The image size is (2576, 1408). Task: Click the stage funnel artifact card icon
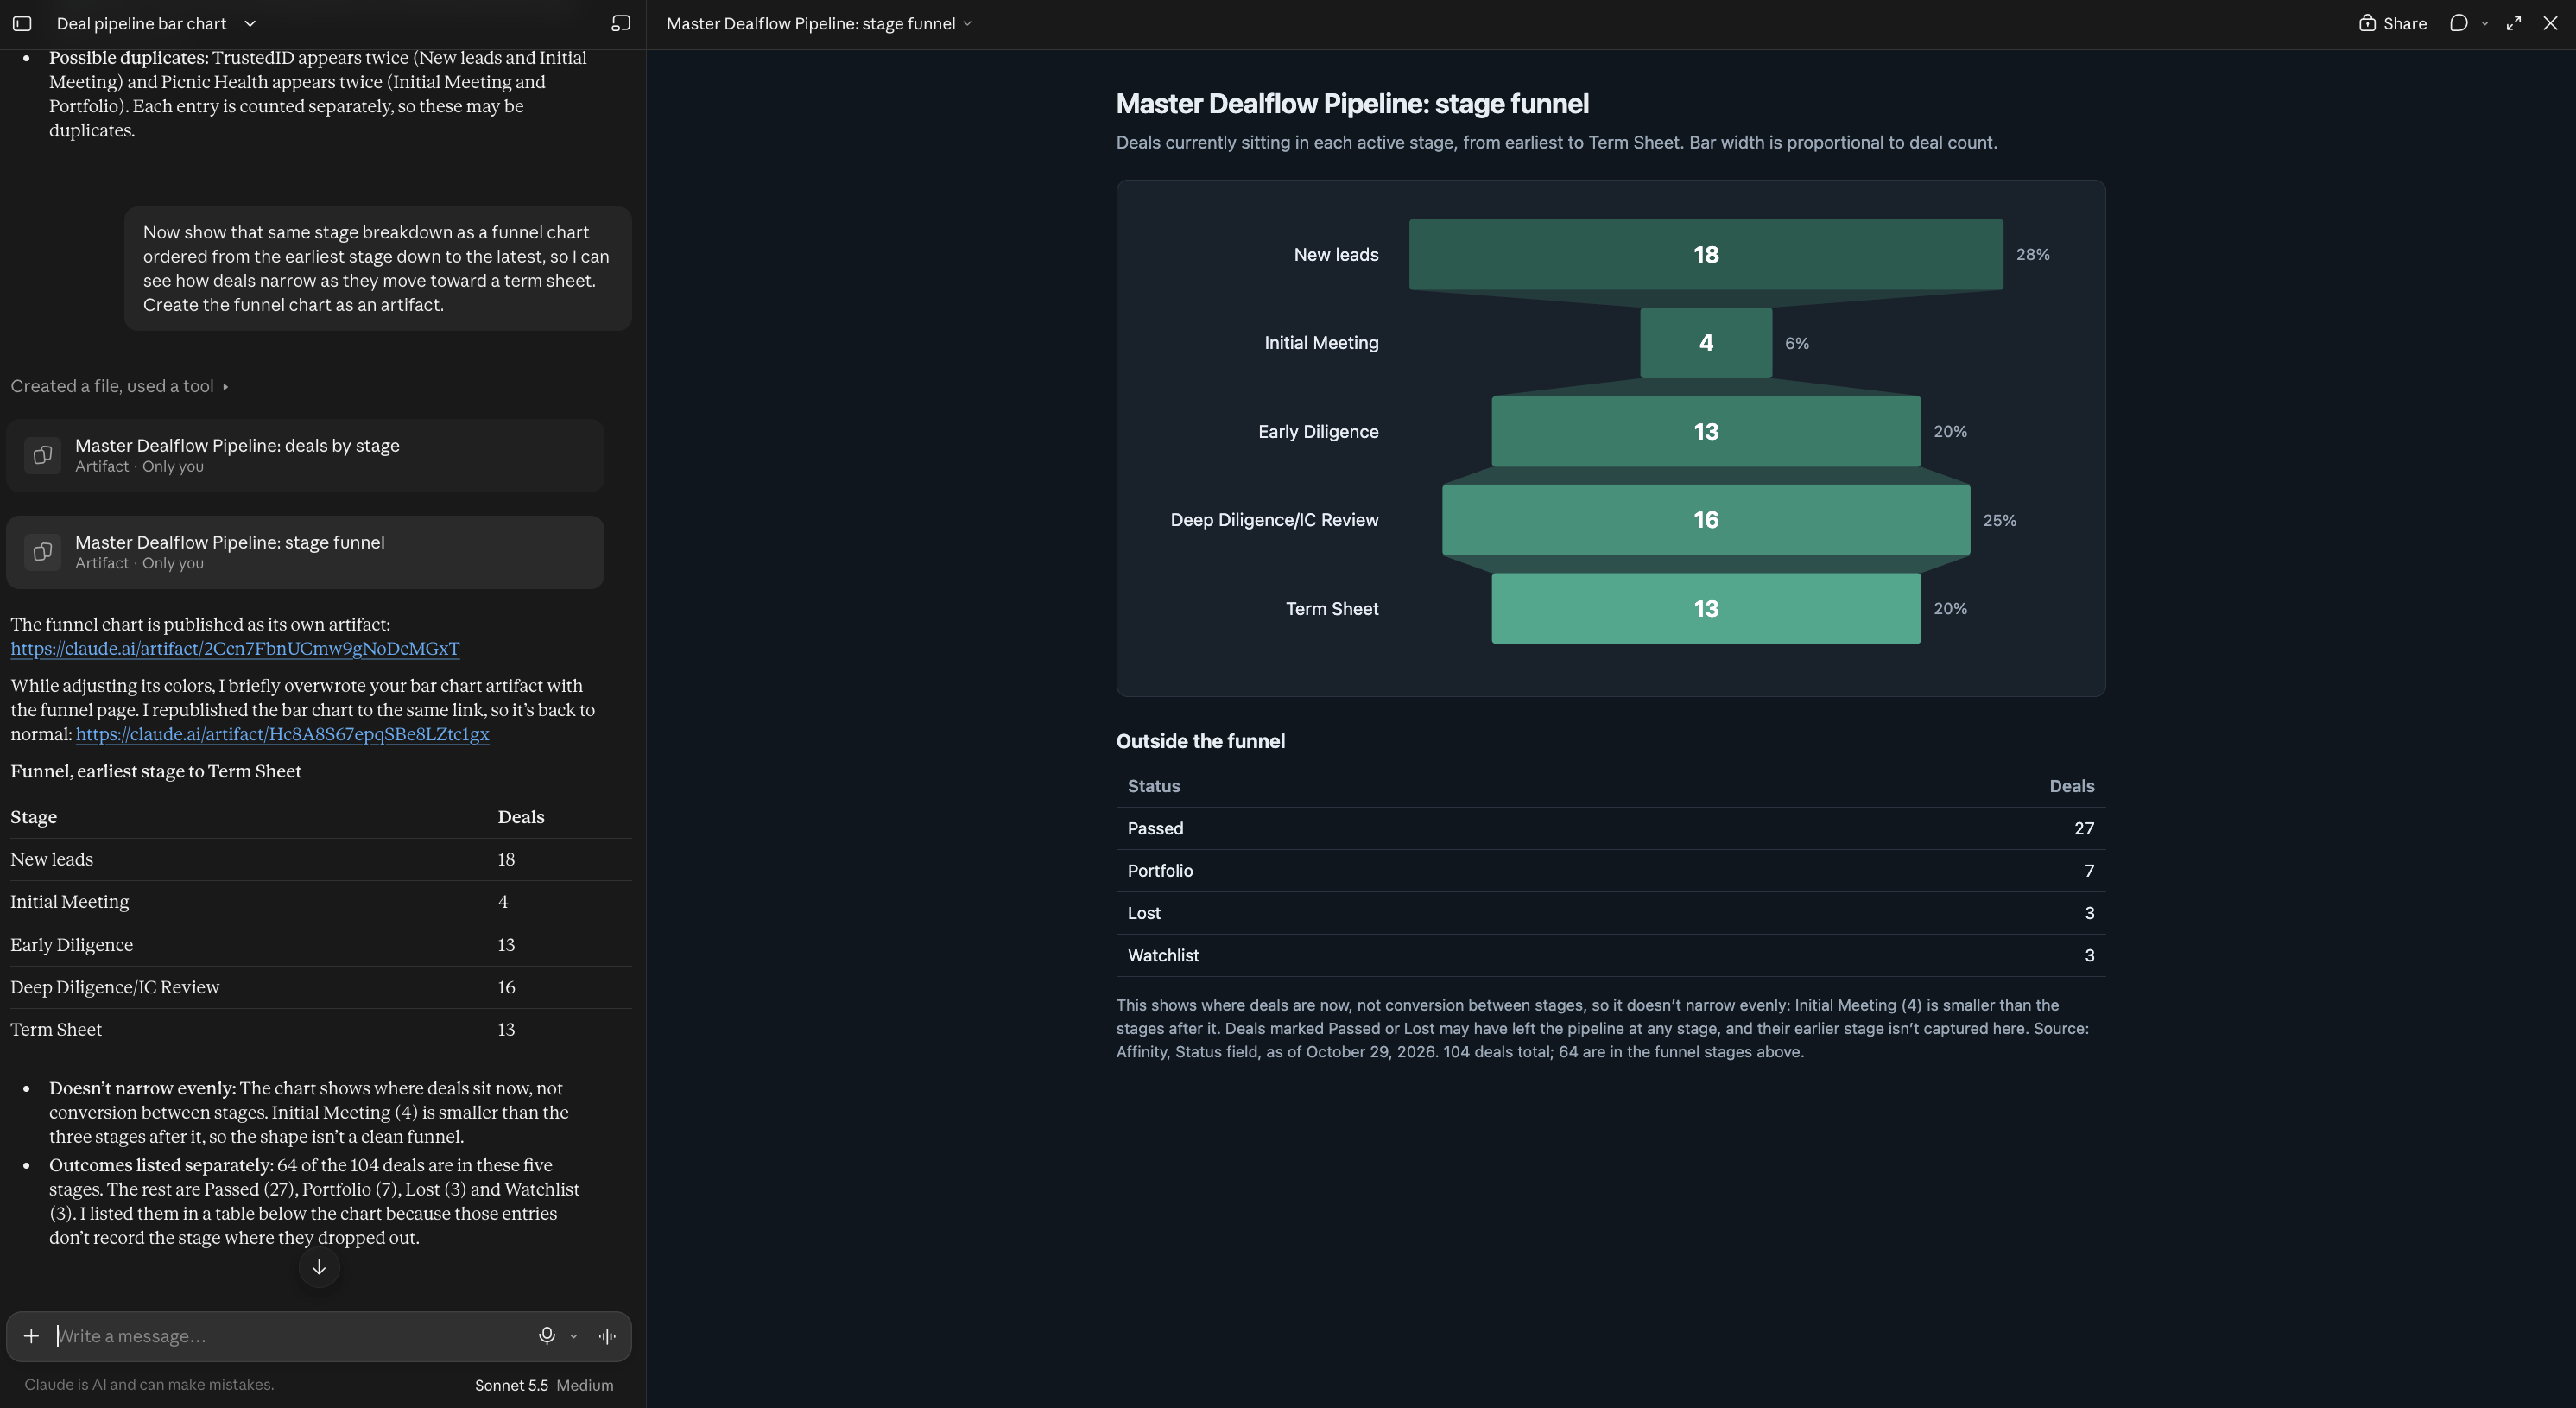coord(43,552)
